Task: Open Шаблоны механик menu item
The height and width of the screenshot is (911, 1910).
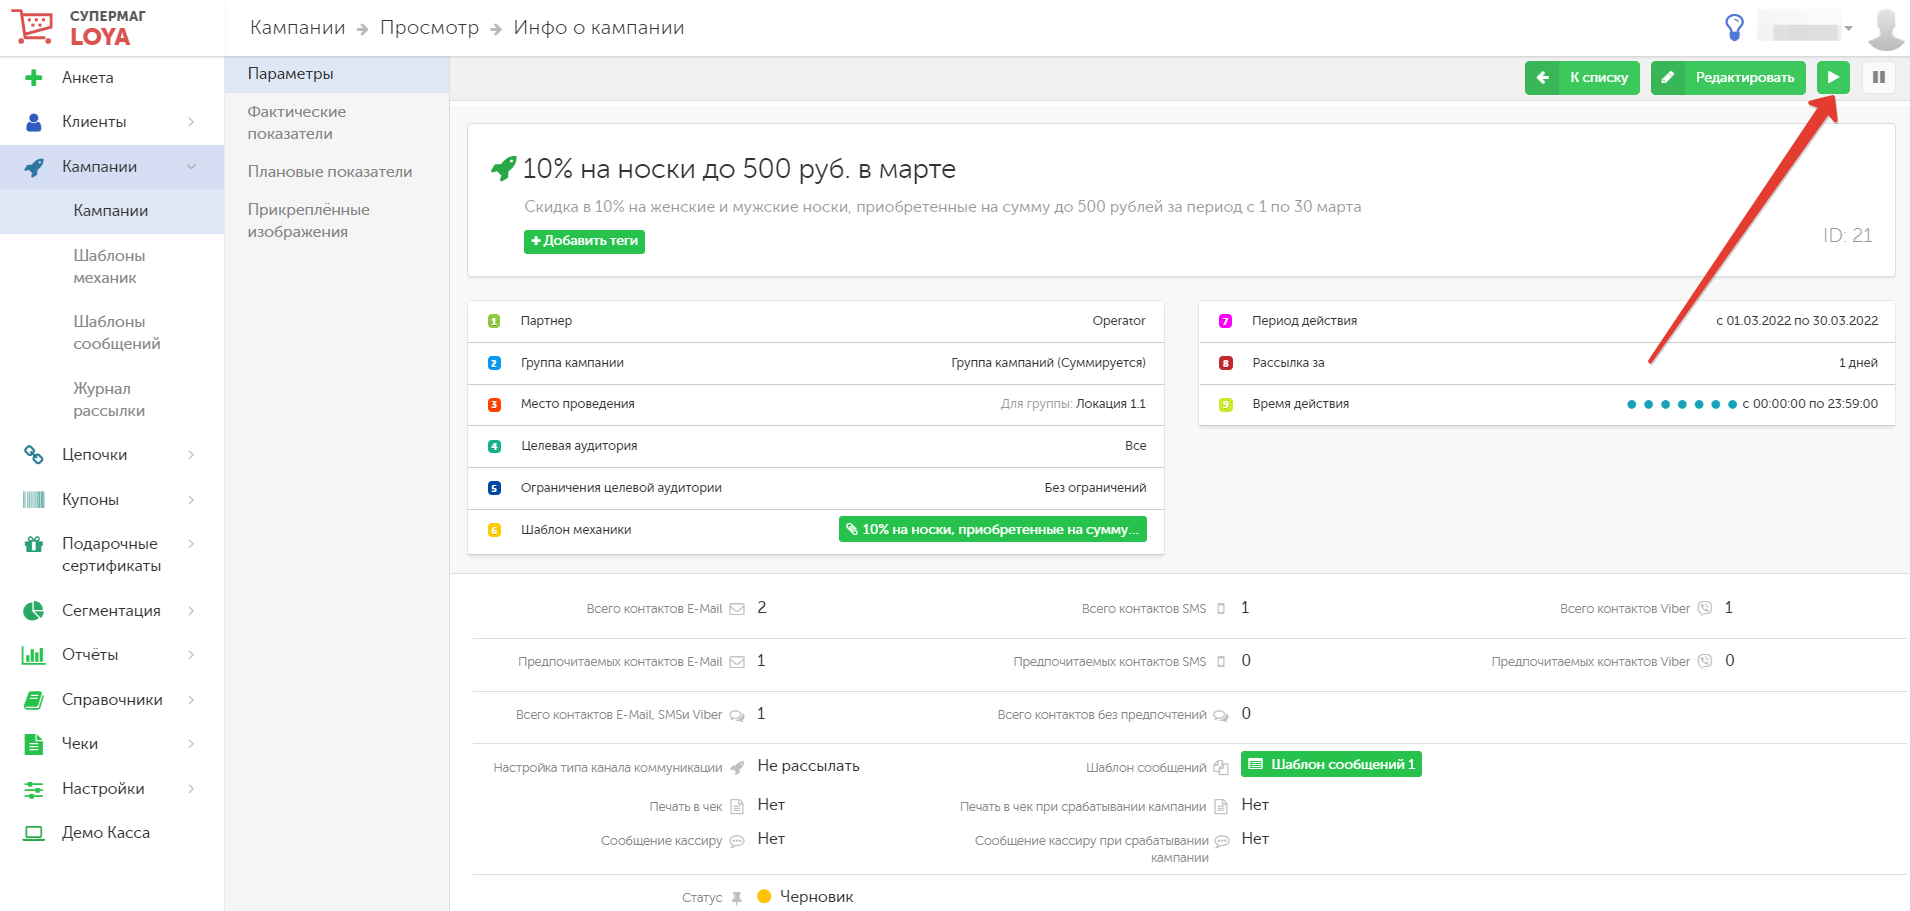Action: 109,267
